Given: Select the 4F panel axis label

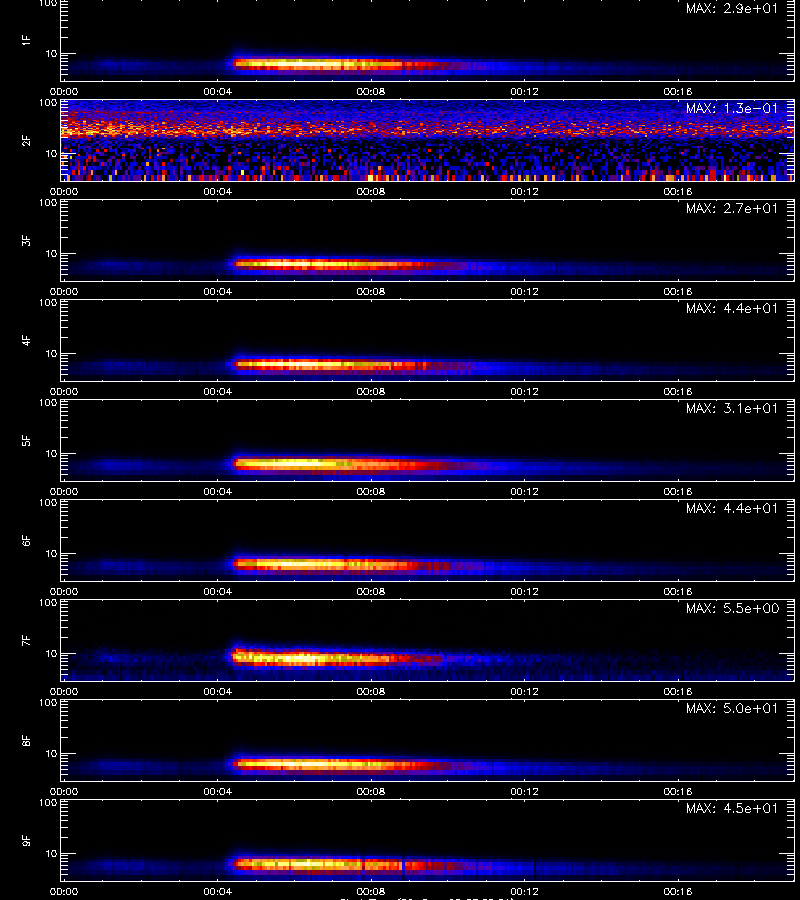Looking at the screenshot, I should point(26,340).
